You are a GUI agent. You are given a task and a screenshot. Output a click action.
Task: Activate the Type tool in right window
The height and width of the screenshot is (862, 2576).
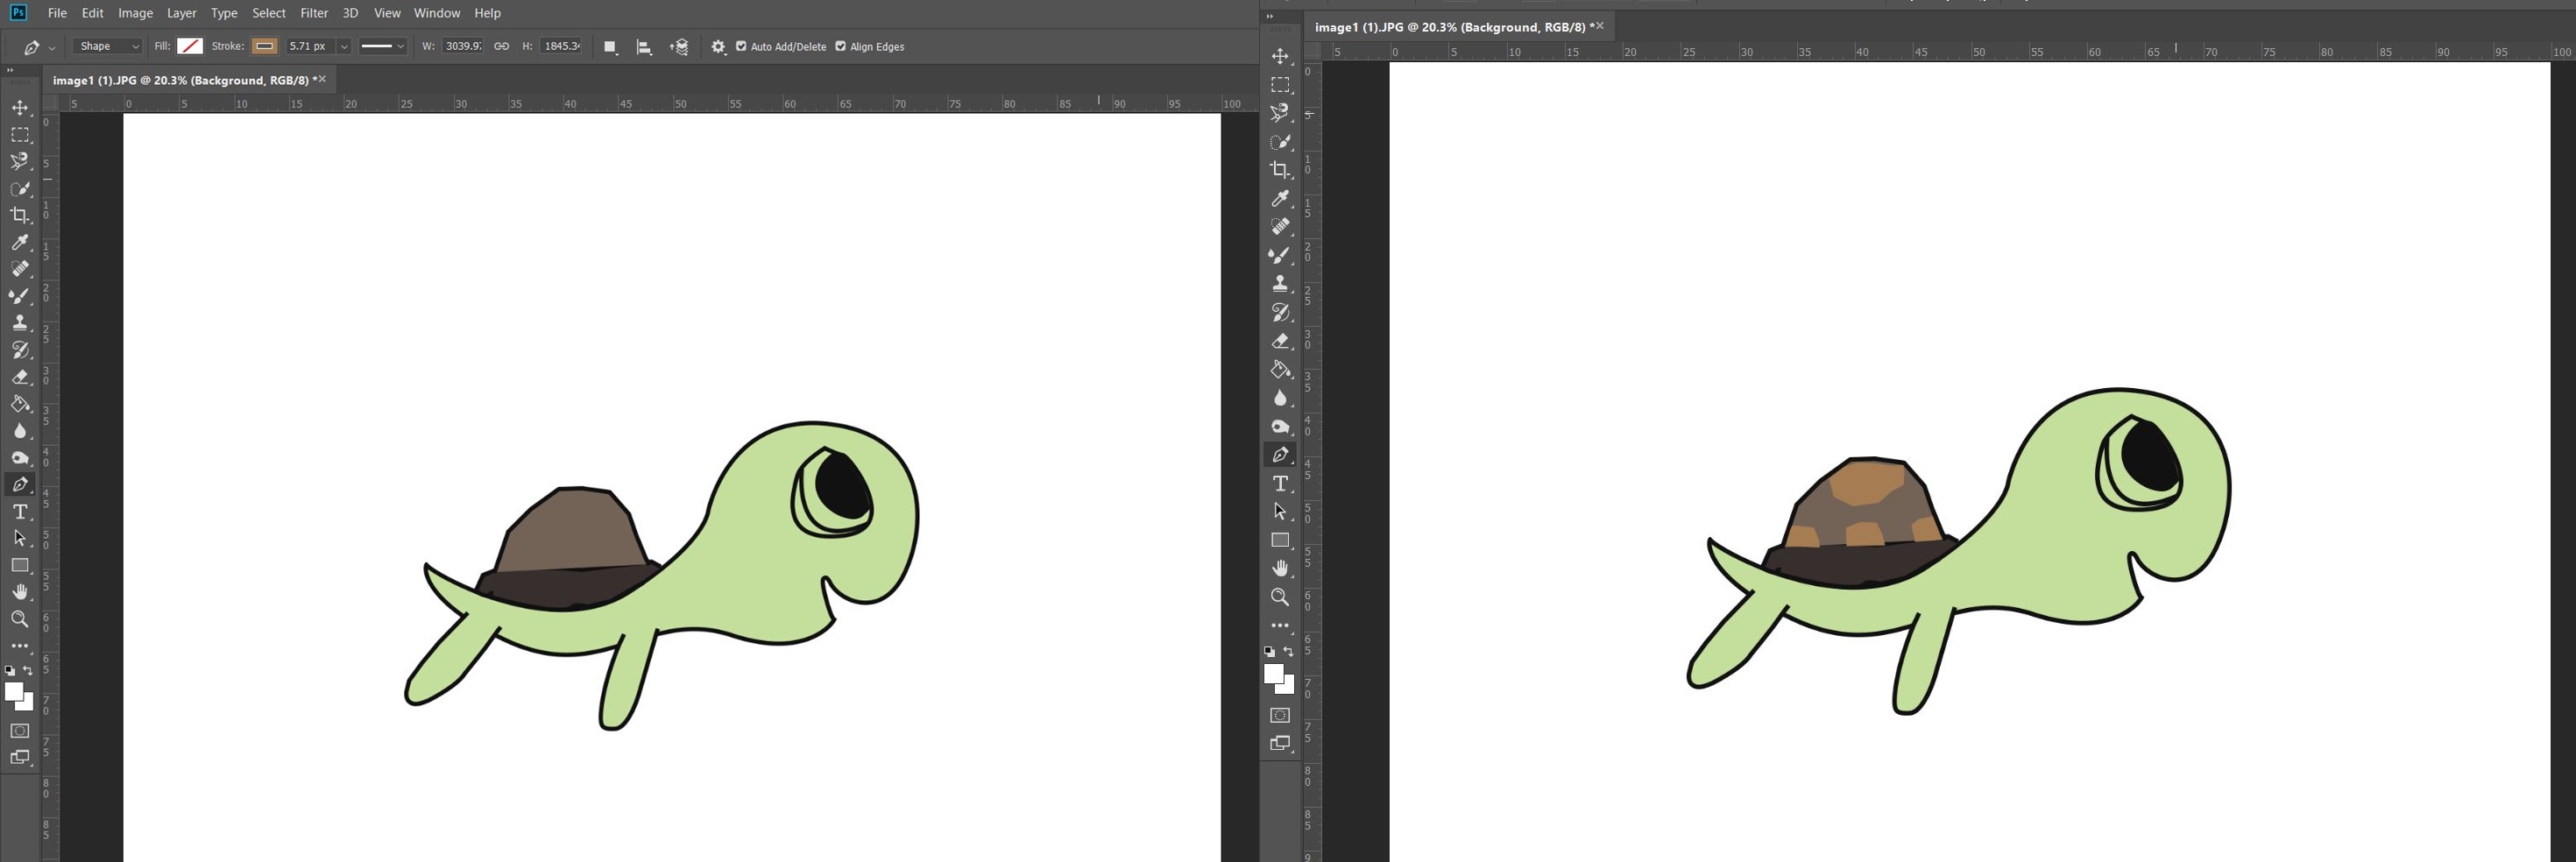(x=1280, y=483)
